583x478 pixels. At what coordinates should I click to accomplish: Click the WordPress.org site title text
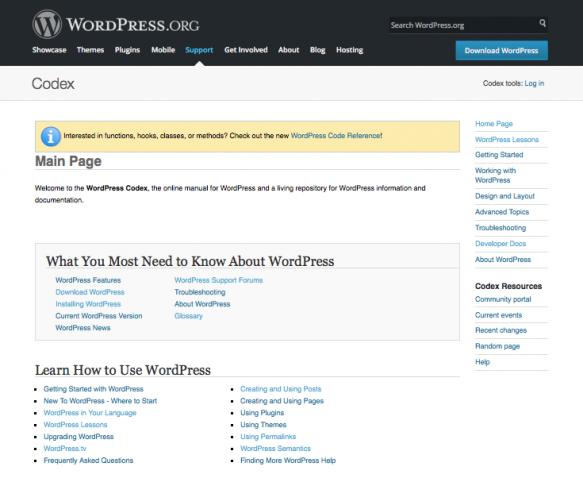click(x=133, y=25)
